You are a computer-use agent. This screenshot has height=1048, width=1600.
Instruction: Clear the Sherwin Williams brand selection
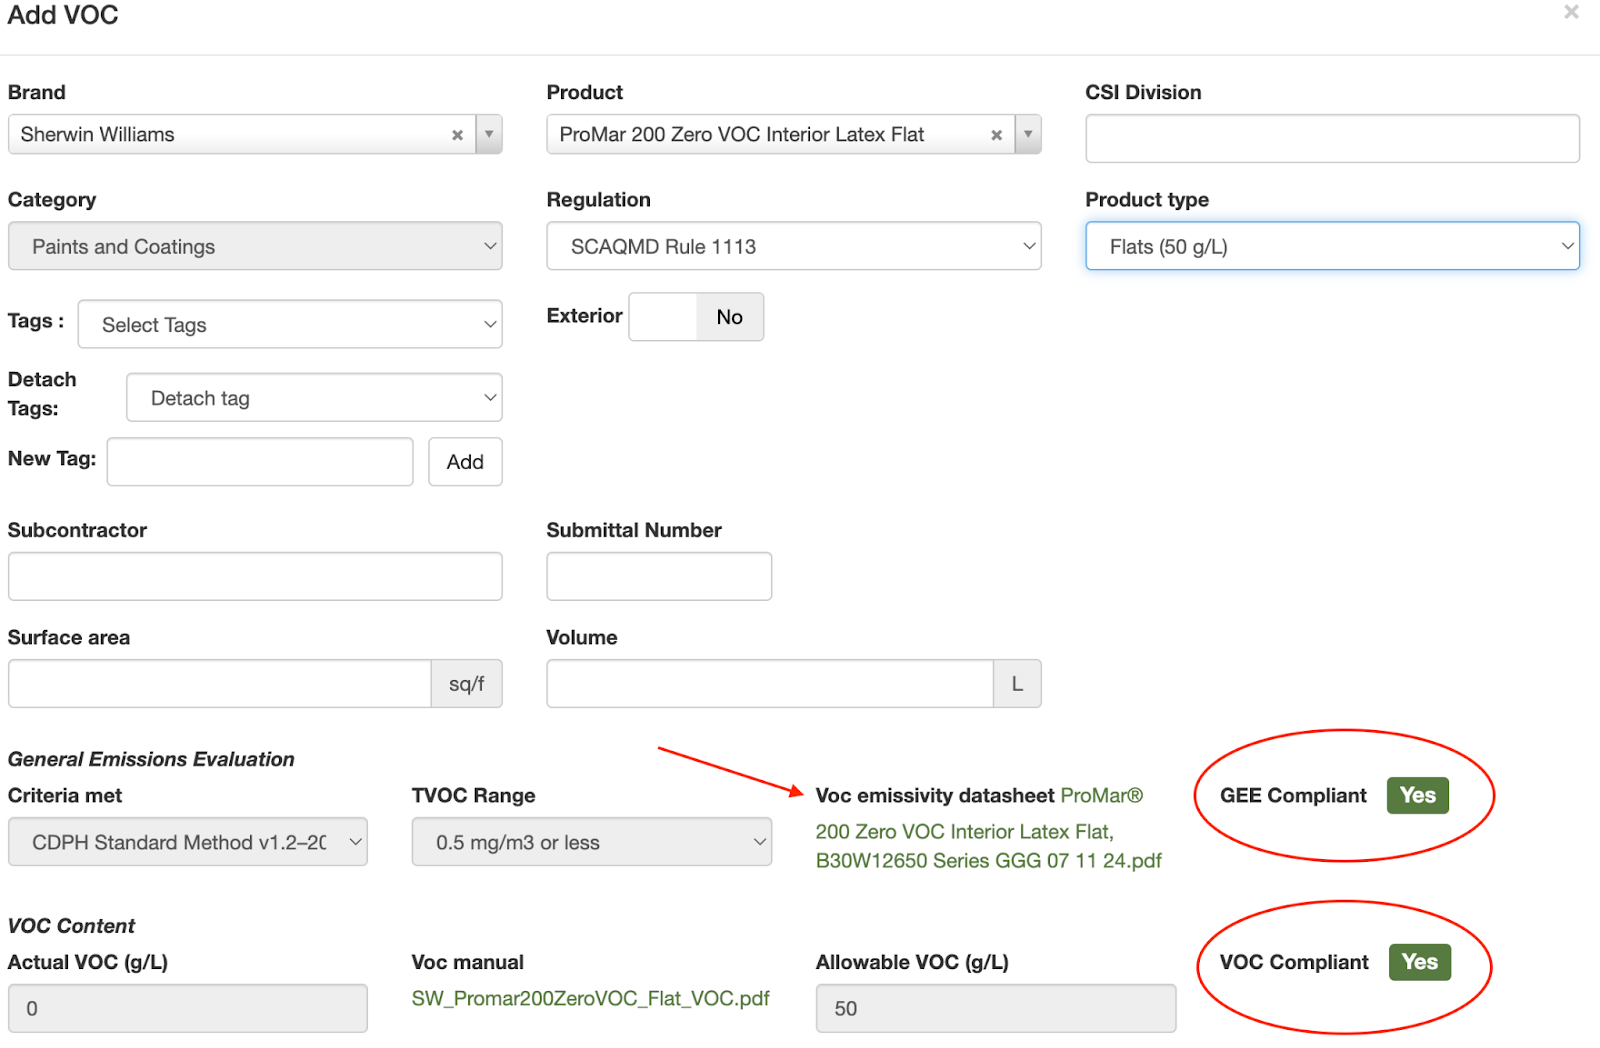(457, 135)
